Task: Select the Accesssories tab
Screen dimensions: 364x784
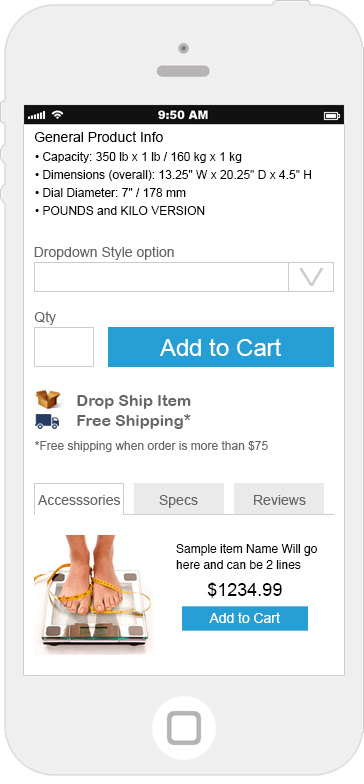Action: tap(79, 500)
